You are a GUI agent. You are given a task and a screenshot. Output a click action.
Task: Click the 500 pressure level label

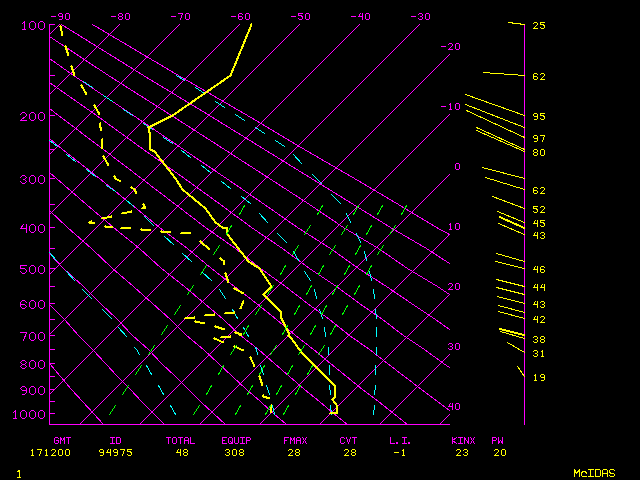[x=34, y=269]
